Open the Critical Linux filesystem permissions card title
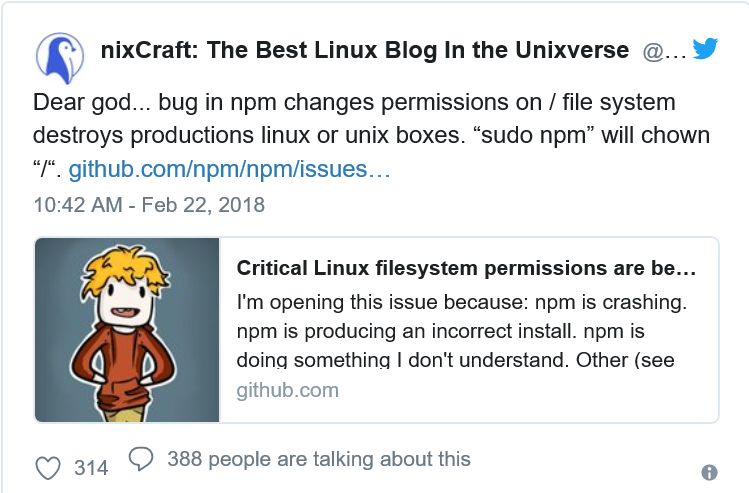 466,269
